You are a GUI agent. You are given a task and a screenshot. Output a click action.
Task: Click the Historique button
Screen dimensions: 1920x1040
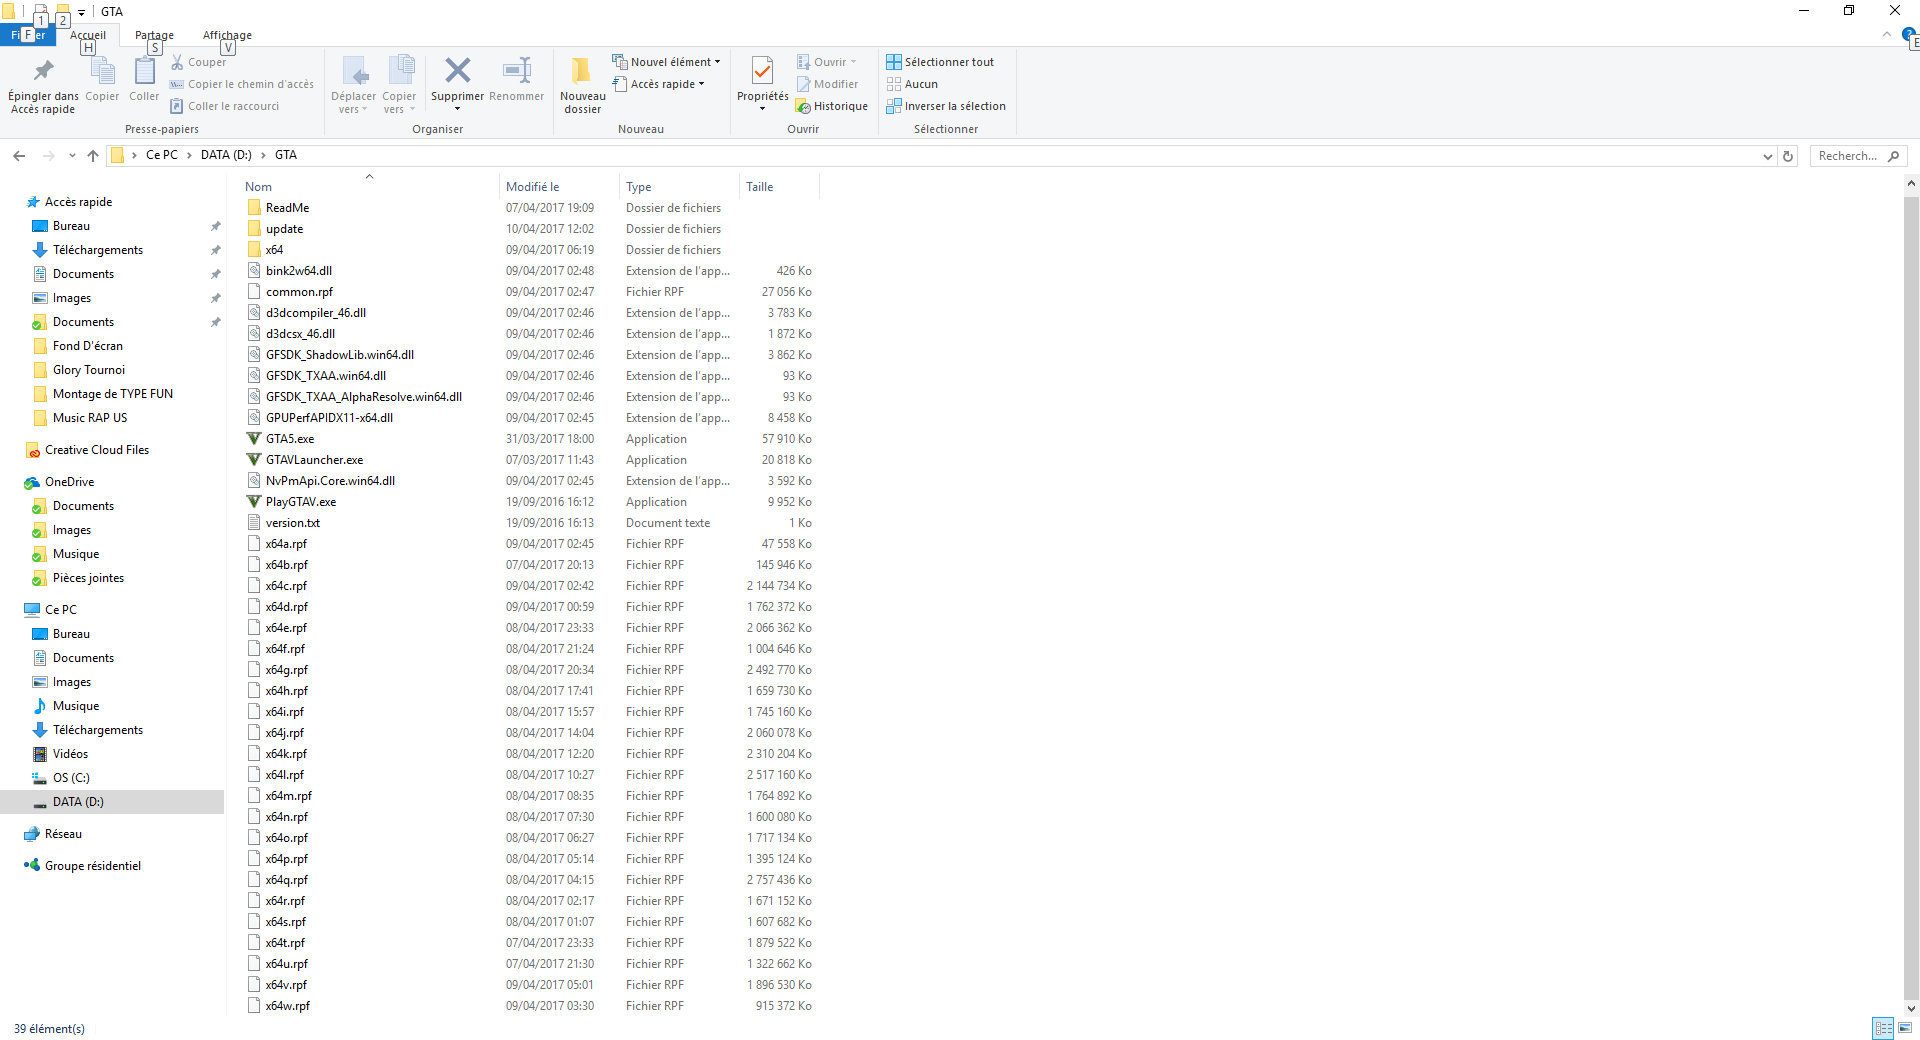click(832, 106)
